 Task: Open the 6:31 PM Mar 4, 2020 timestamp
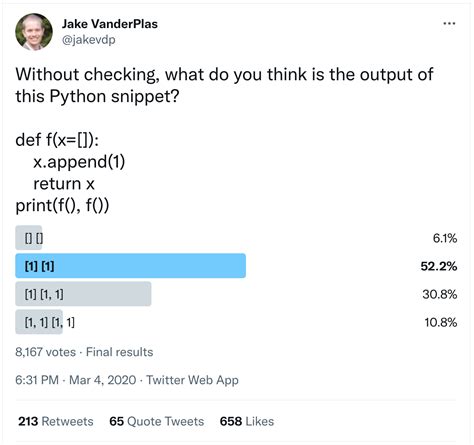pyautogui.click(x=76, y=380)
